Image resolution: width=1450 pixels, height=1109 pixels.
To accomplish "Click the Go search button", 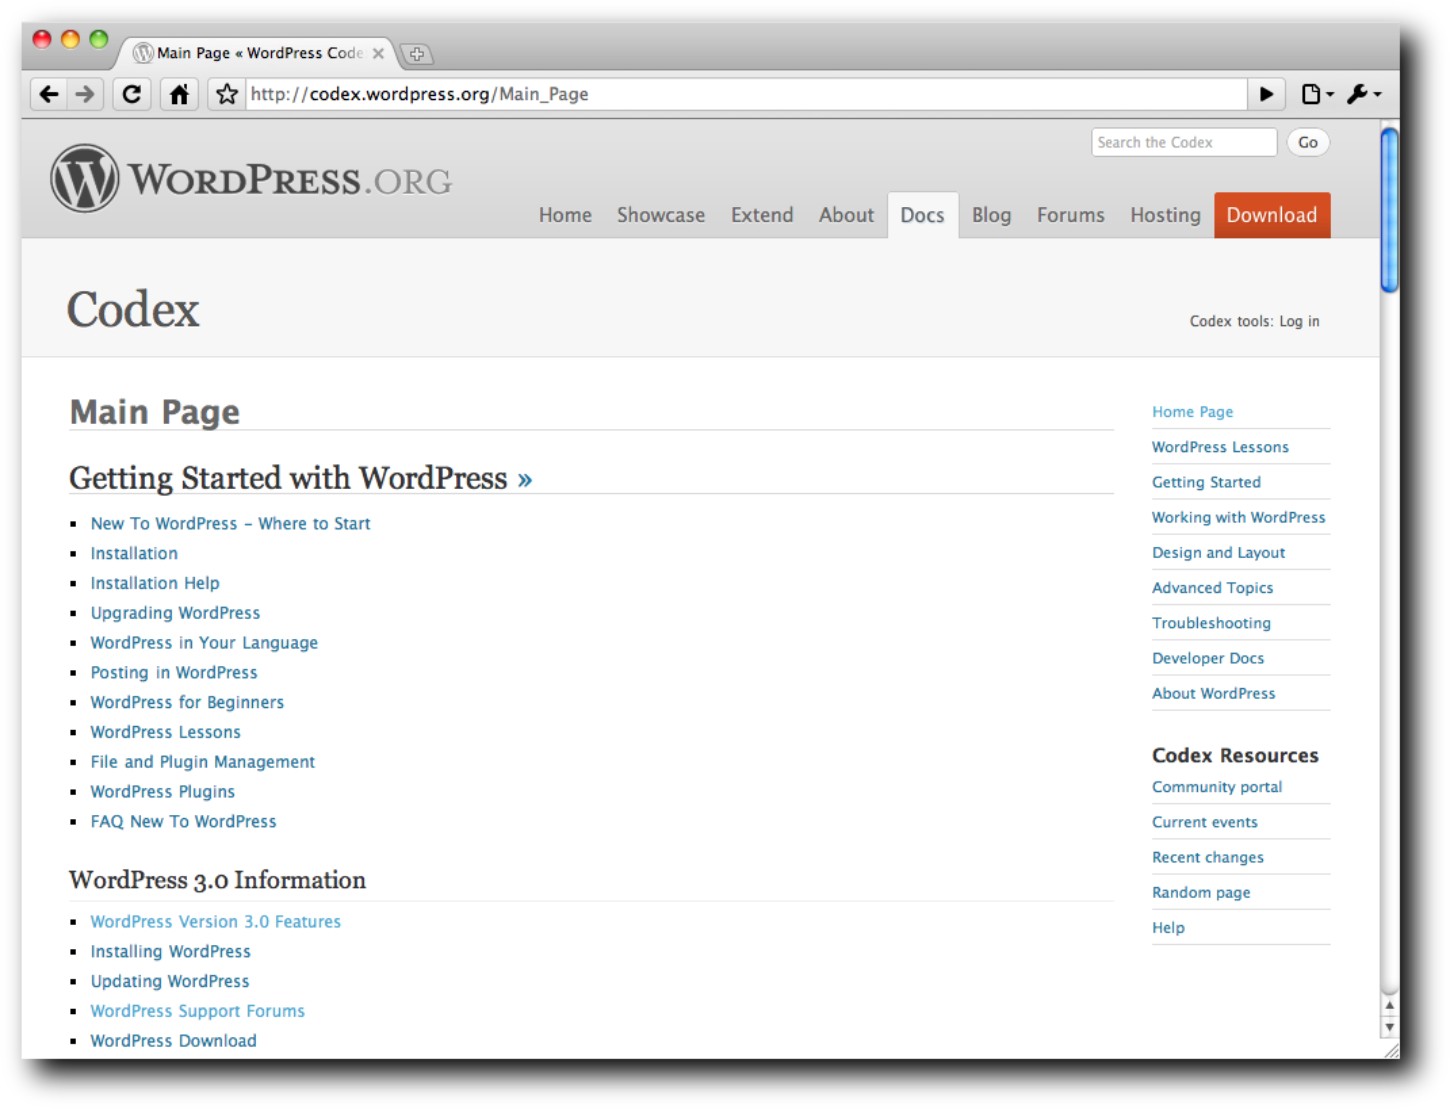I will tap(1308, 142).
